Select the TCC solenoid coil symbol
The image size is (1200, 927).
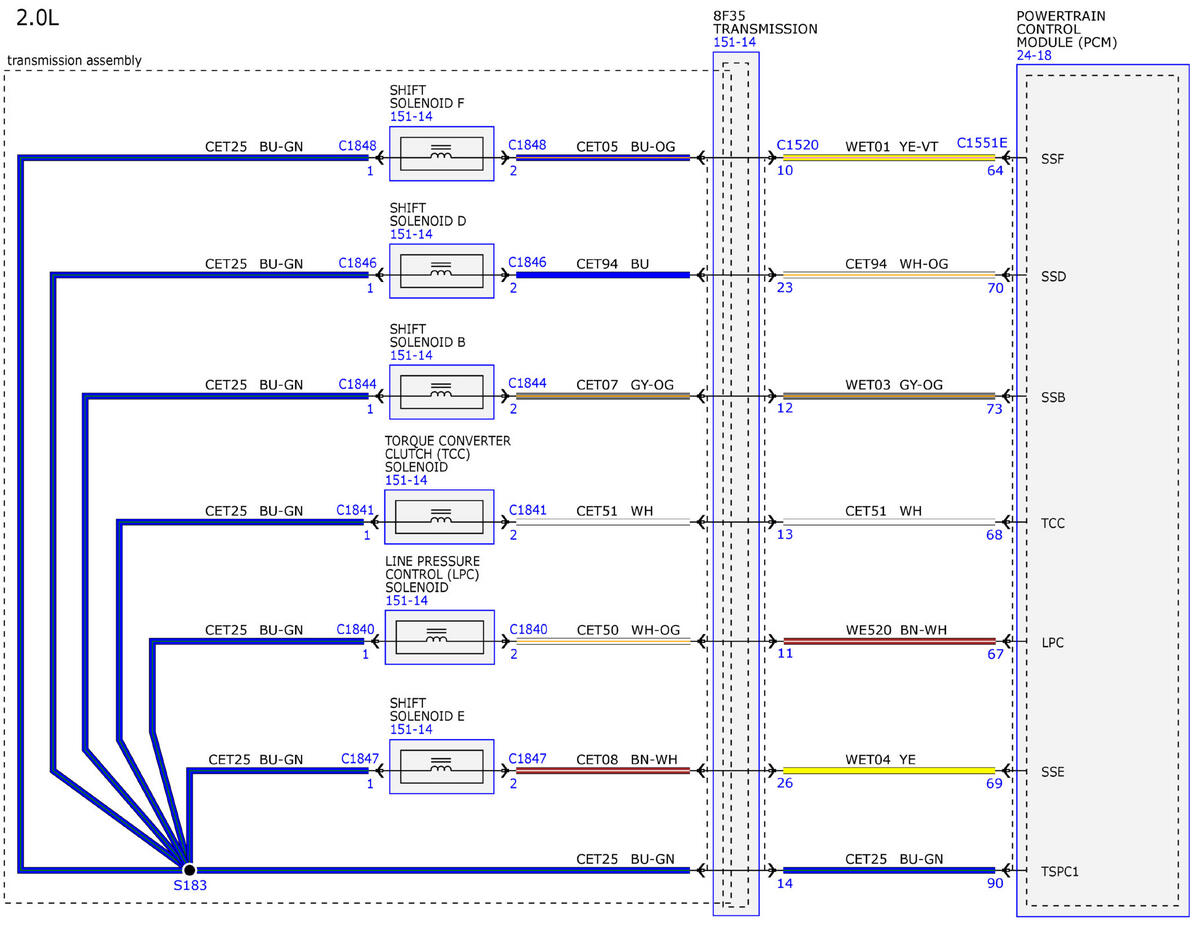pyautogui.click(x=439, y=517)
